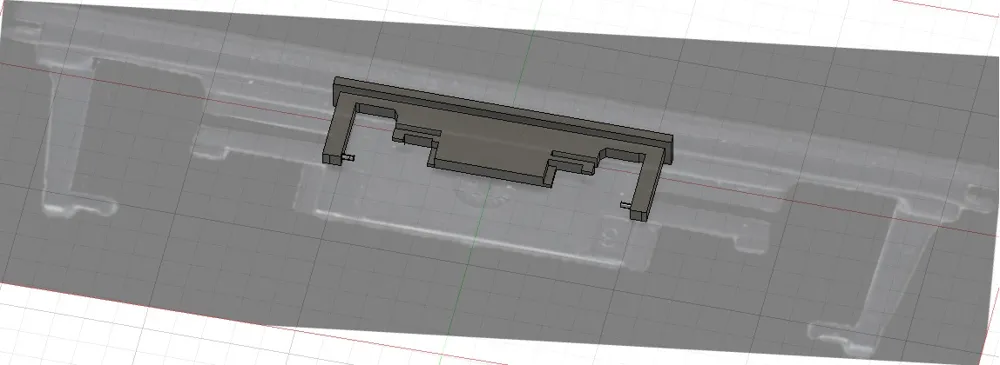This screenshot has height=365, width=1000.
Task: Select the right stepped tab under the bar
Action: tap(573, 161)
